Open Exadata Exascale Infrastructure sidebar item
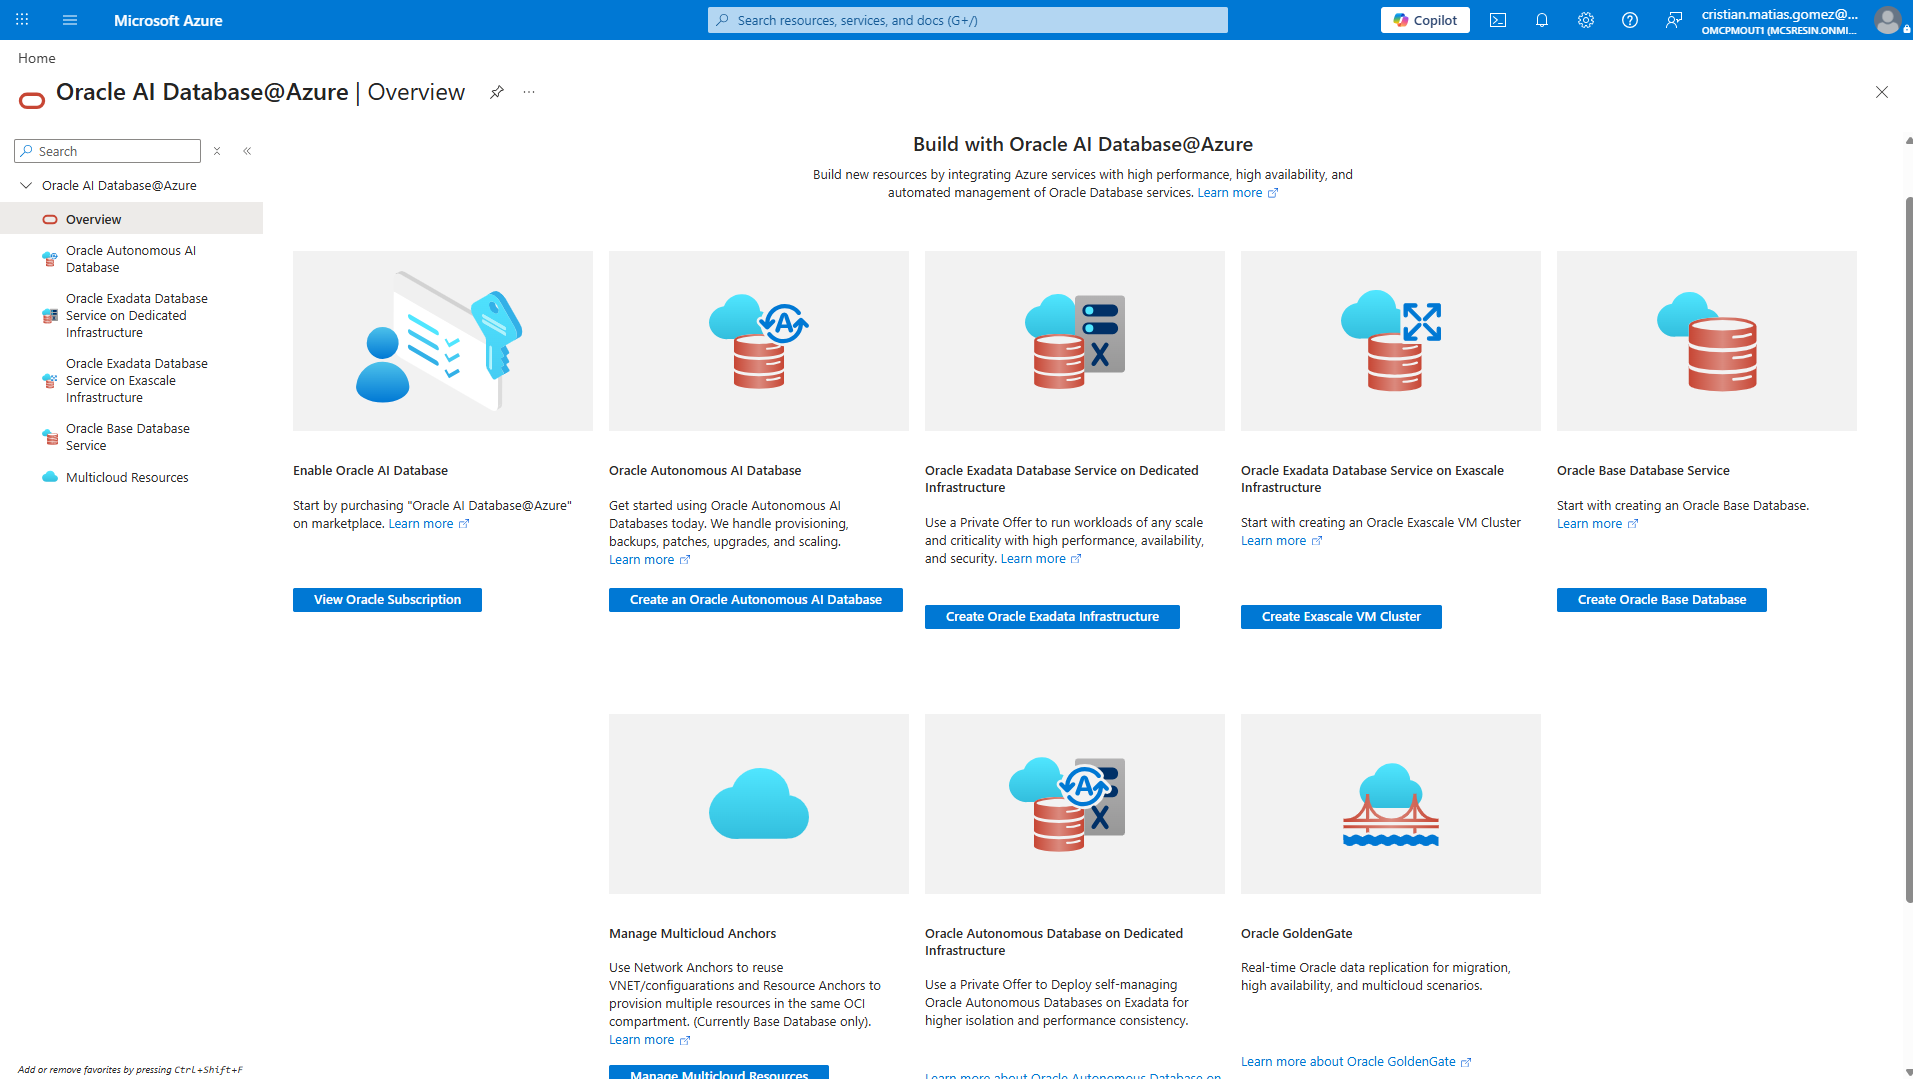 [x=131, y=381]
